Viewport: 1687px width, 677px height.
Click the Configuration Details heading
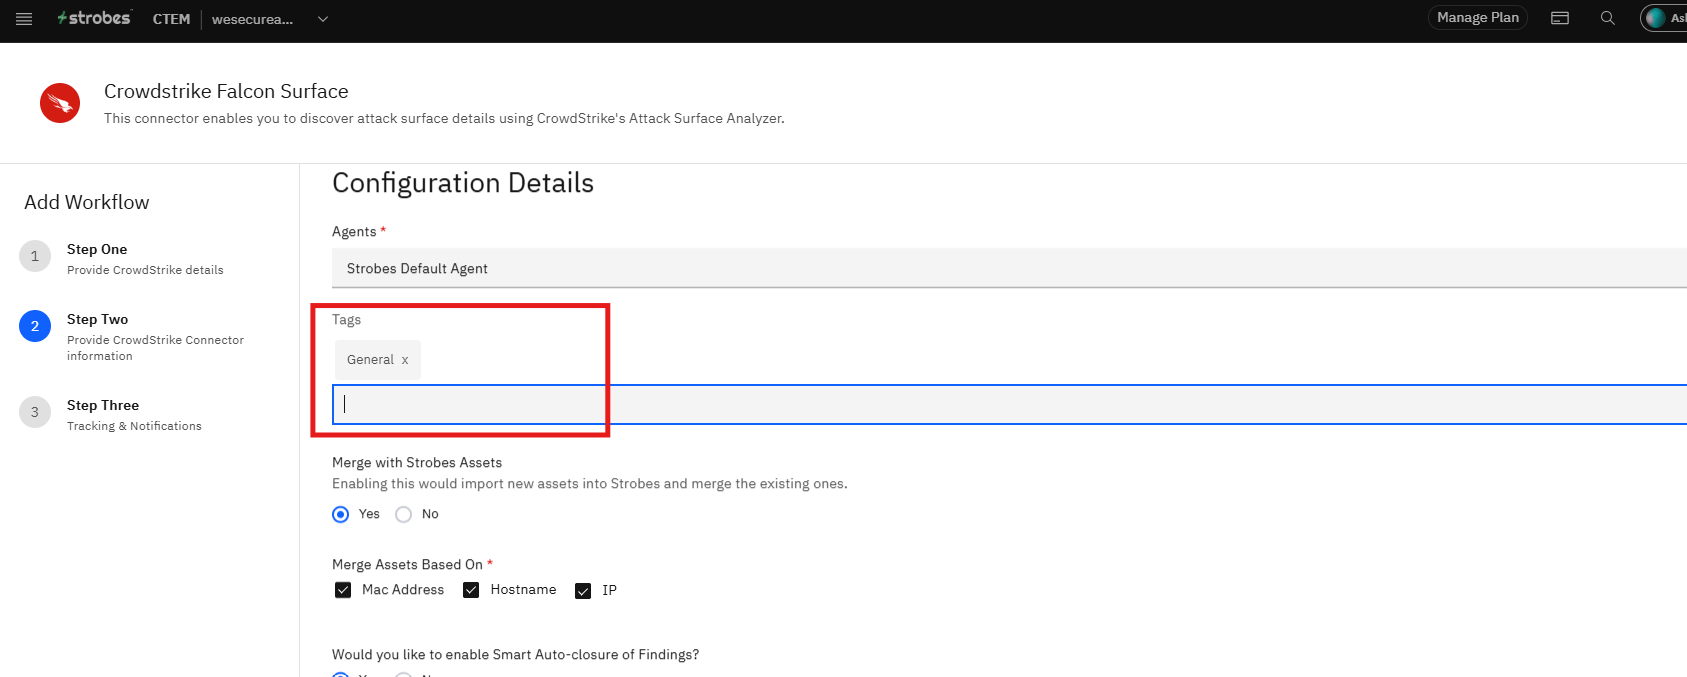click(463, 183)
